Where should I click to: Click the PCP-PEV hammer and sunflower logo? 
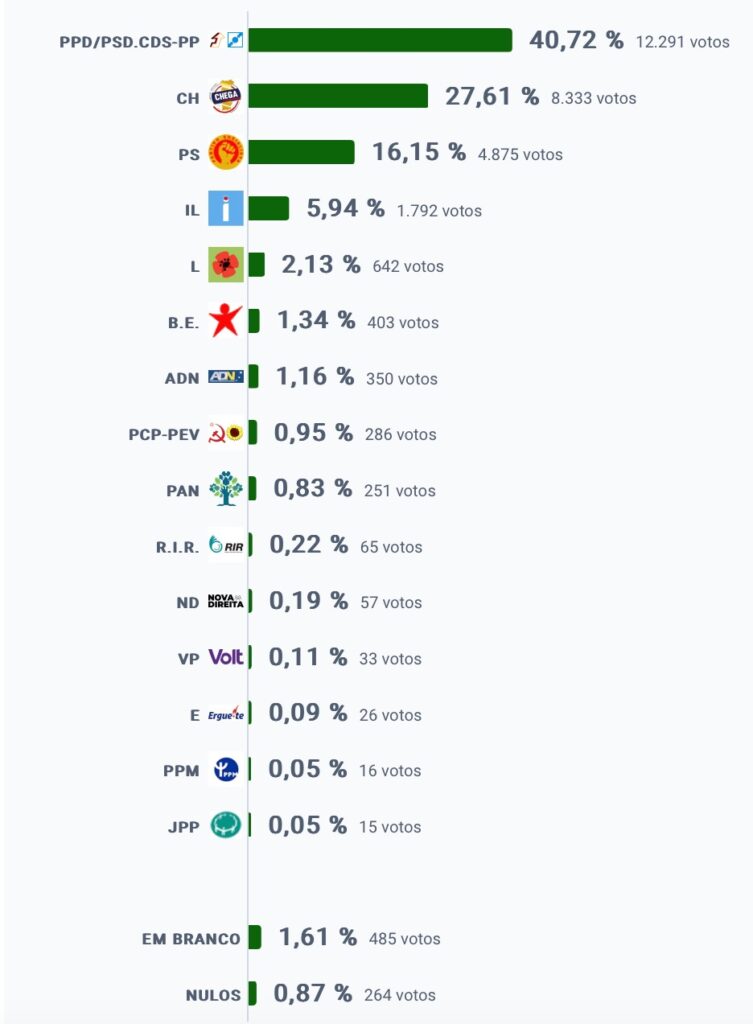(x=225, y=432)
